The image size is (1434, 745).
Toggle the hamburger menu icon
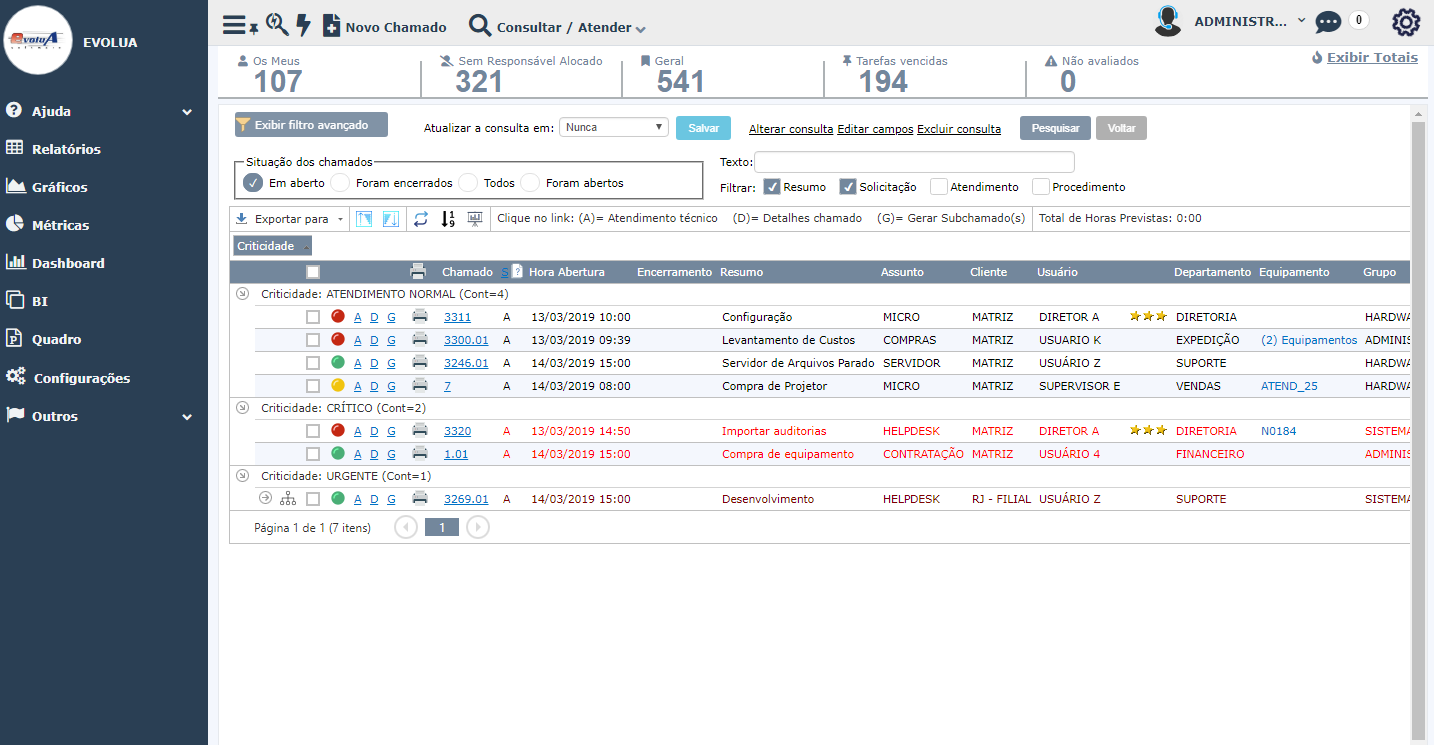(234, 26)
